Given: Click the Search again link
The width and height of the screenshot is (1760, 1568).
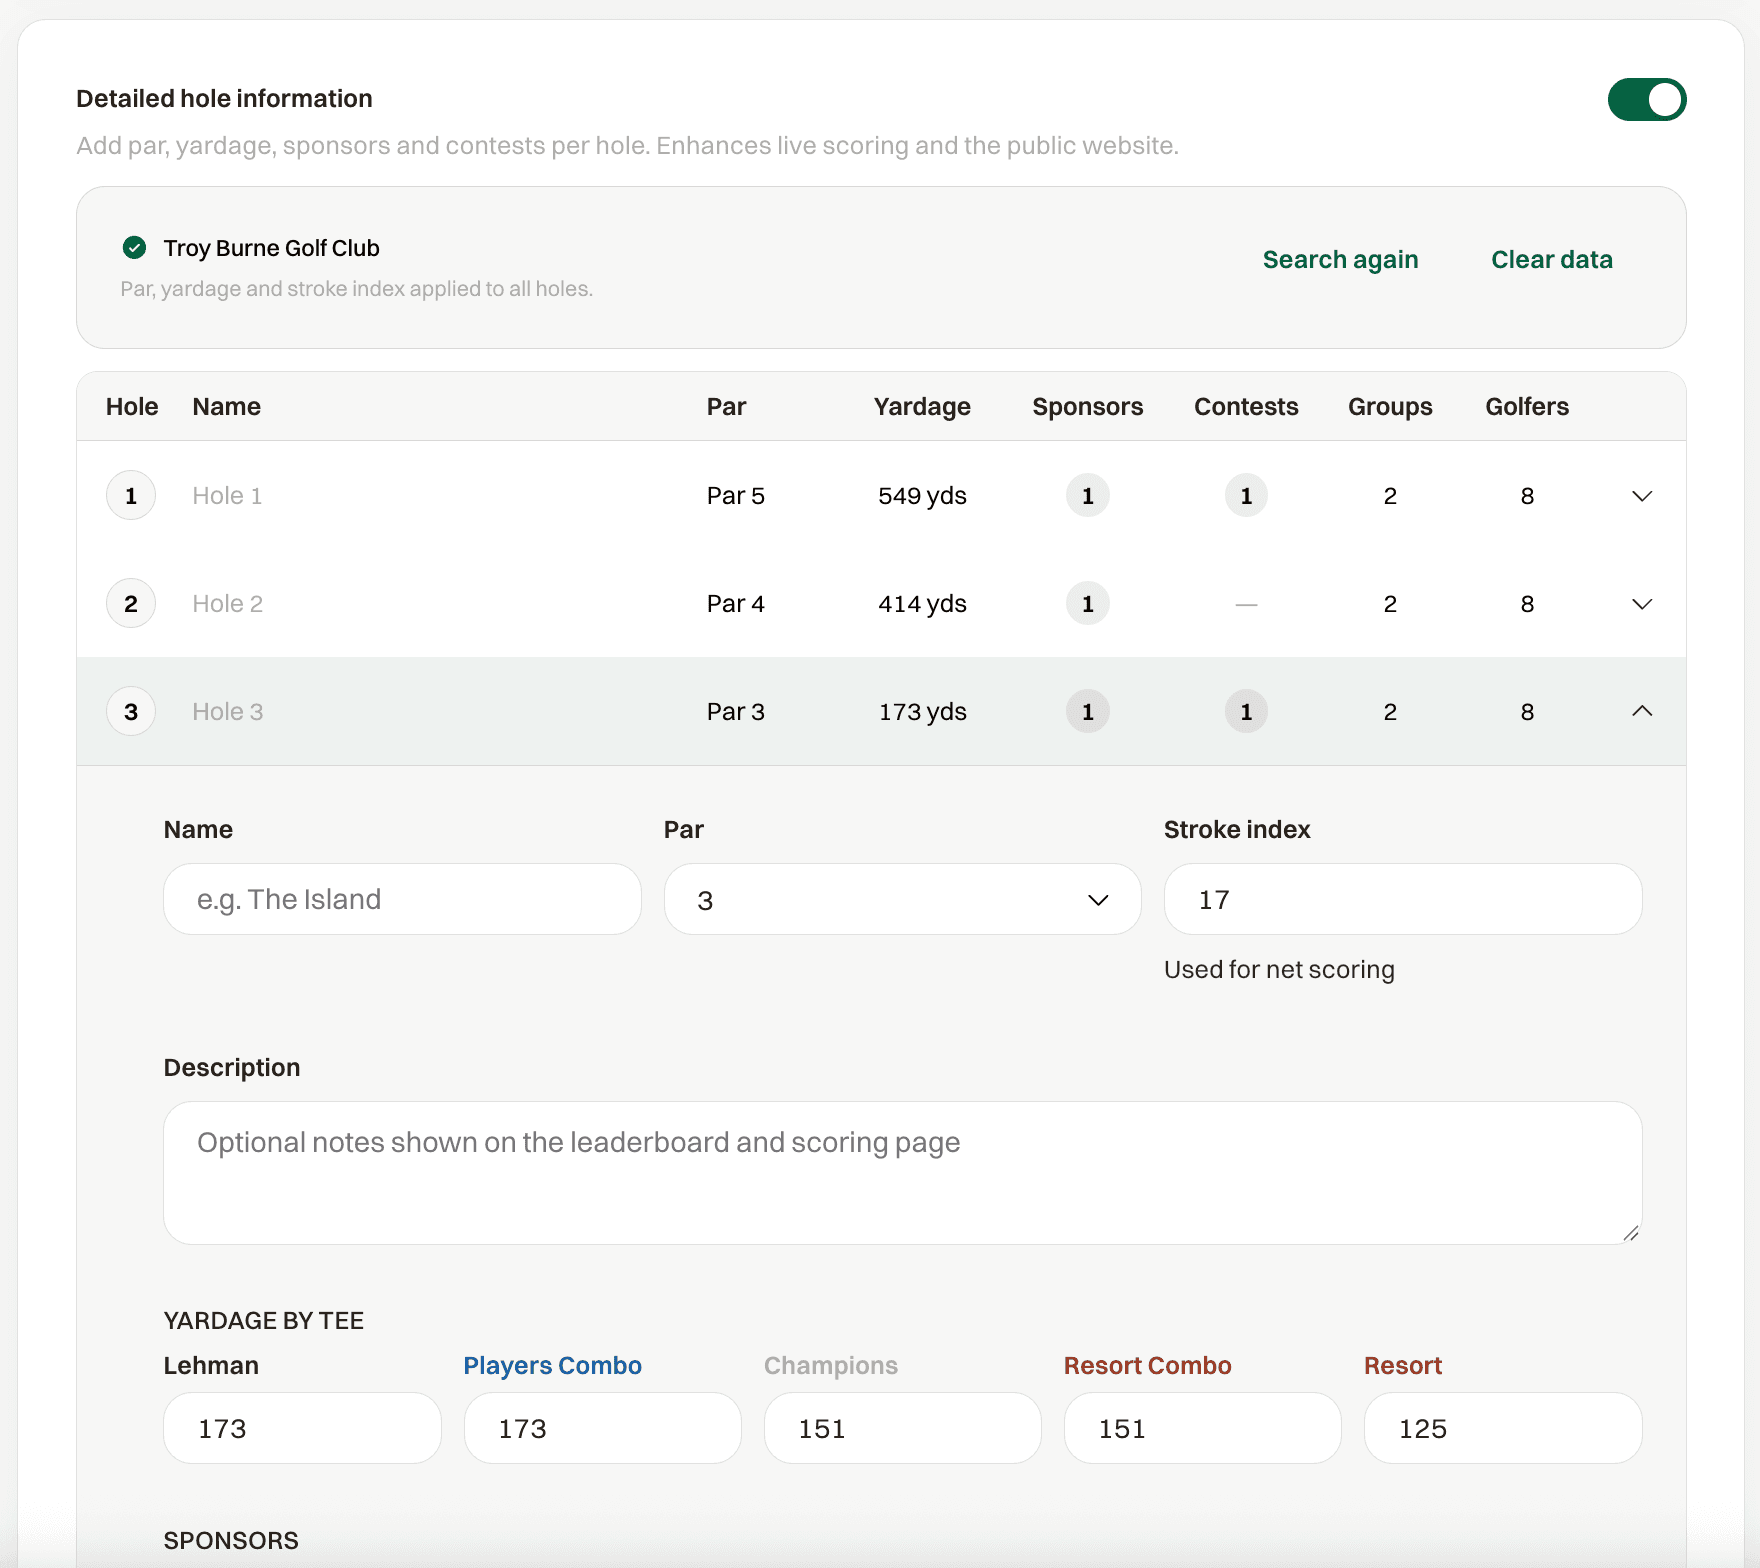Looking at the screenshot, I should click(x=1340, y=259).
